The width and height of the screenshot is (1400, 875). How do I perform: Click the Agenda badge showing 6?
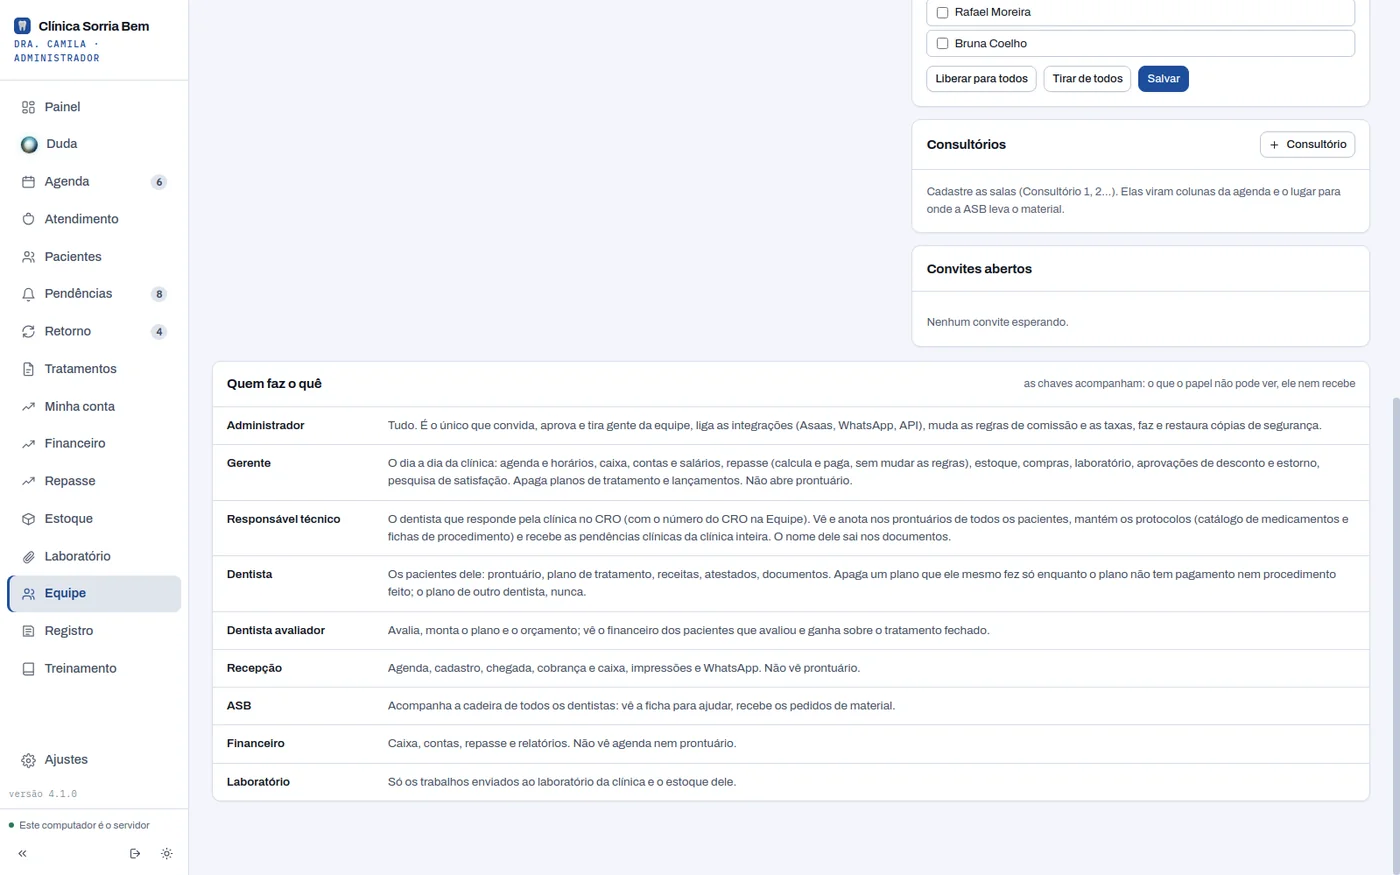tap(159, 182)
